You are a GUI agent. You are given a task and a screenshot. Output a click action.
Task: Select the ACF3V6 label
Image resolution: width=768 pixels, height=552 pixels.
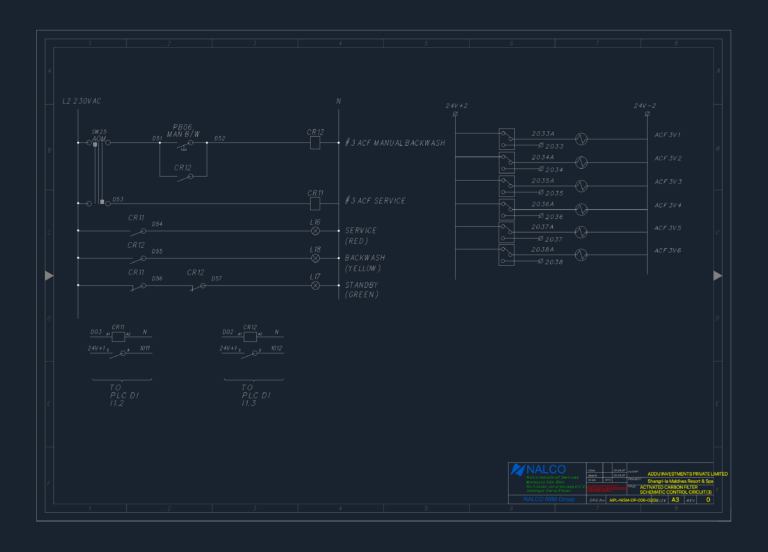pos(668,250)
